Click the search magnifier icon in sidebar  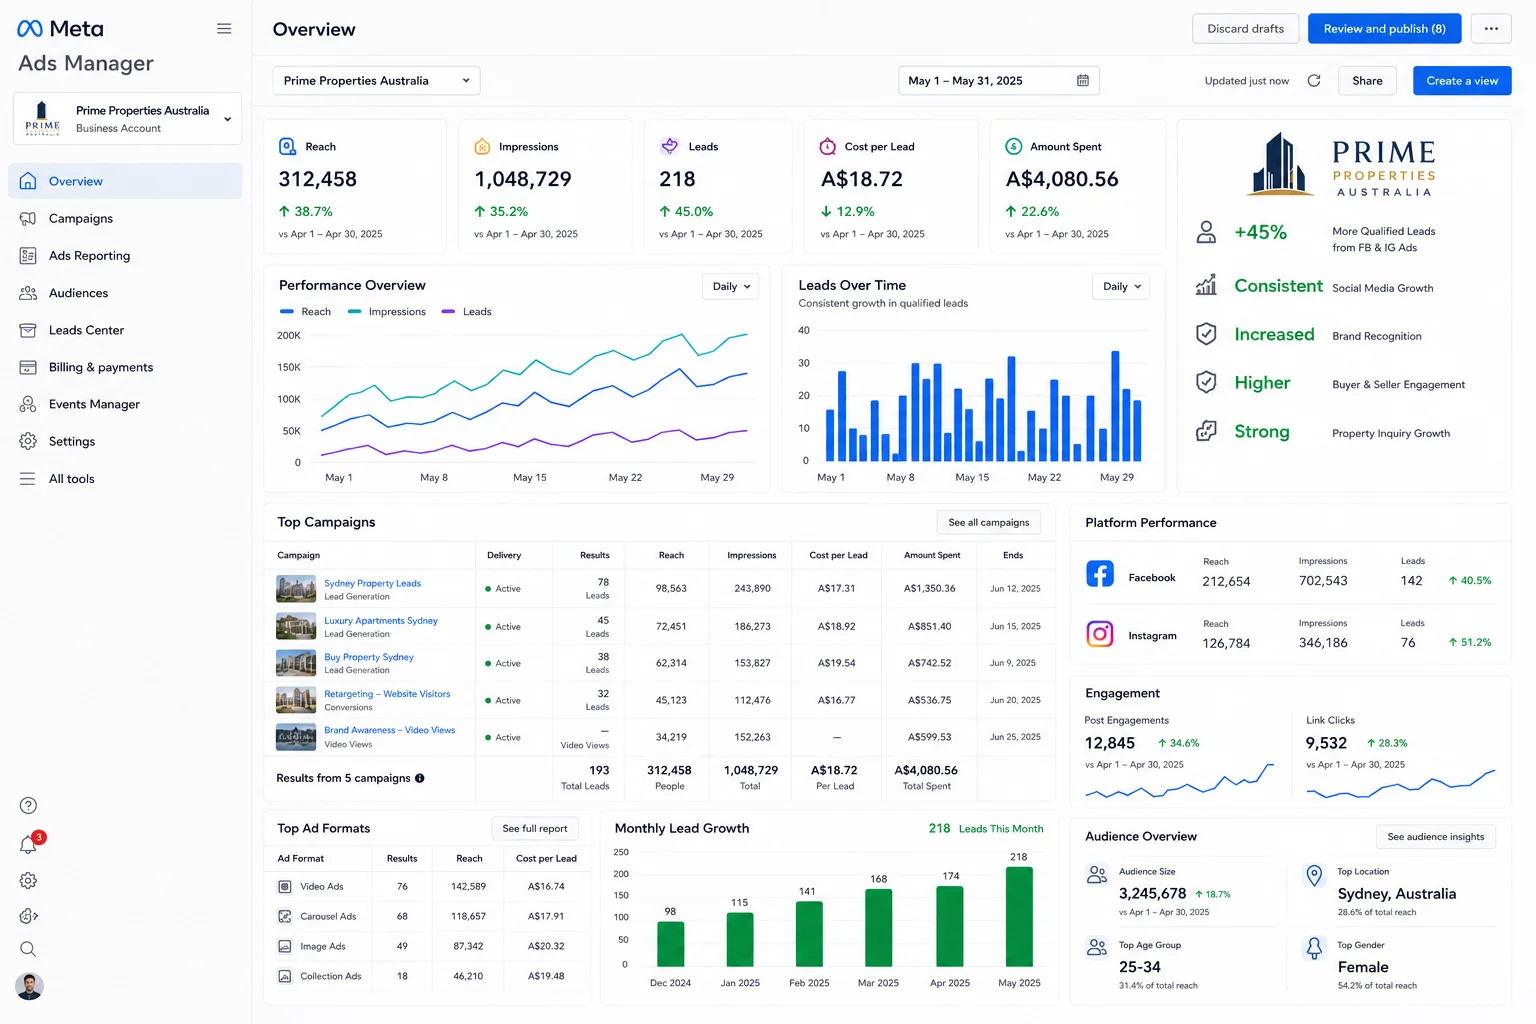[28, 949]
